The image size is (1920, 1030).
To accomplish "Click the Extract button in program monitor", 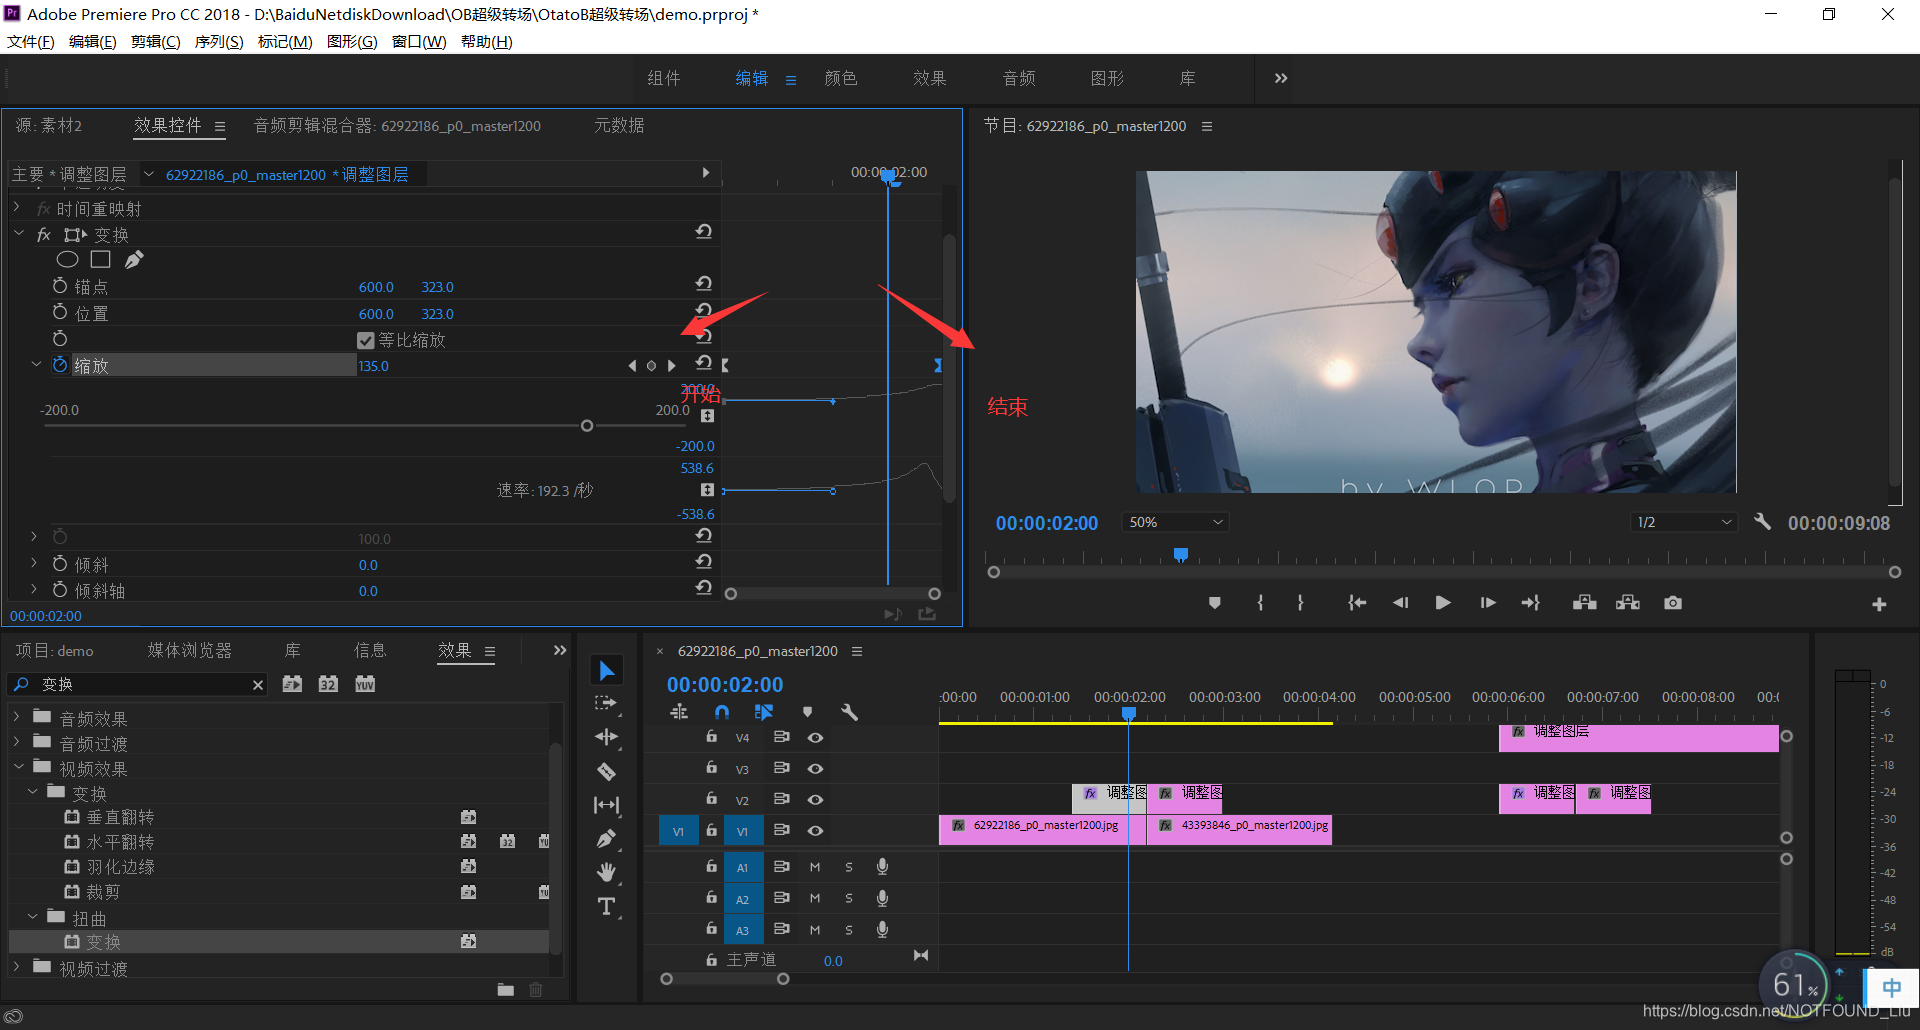I will [x=1628, y=603].
